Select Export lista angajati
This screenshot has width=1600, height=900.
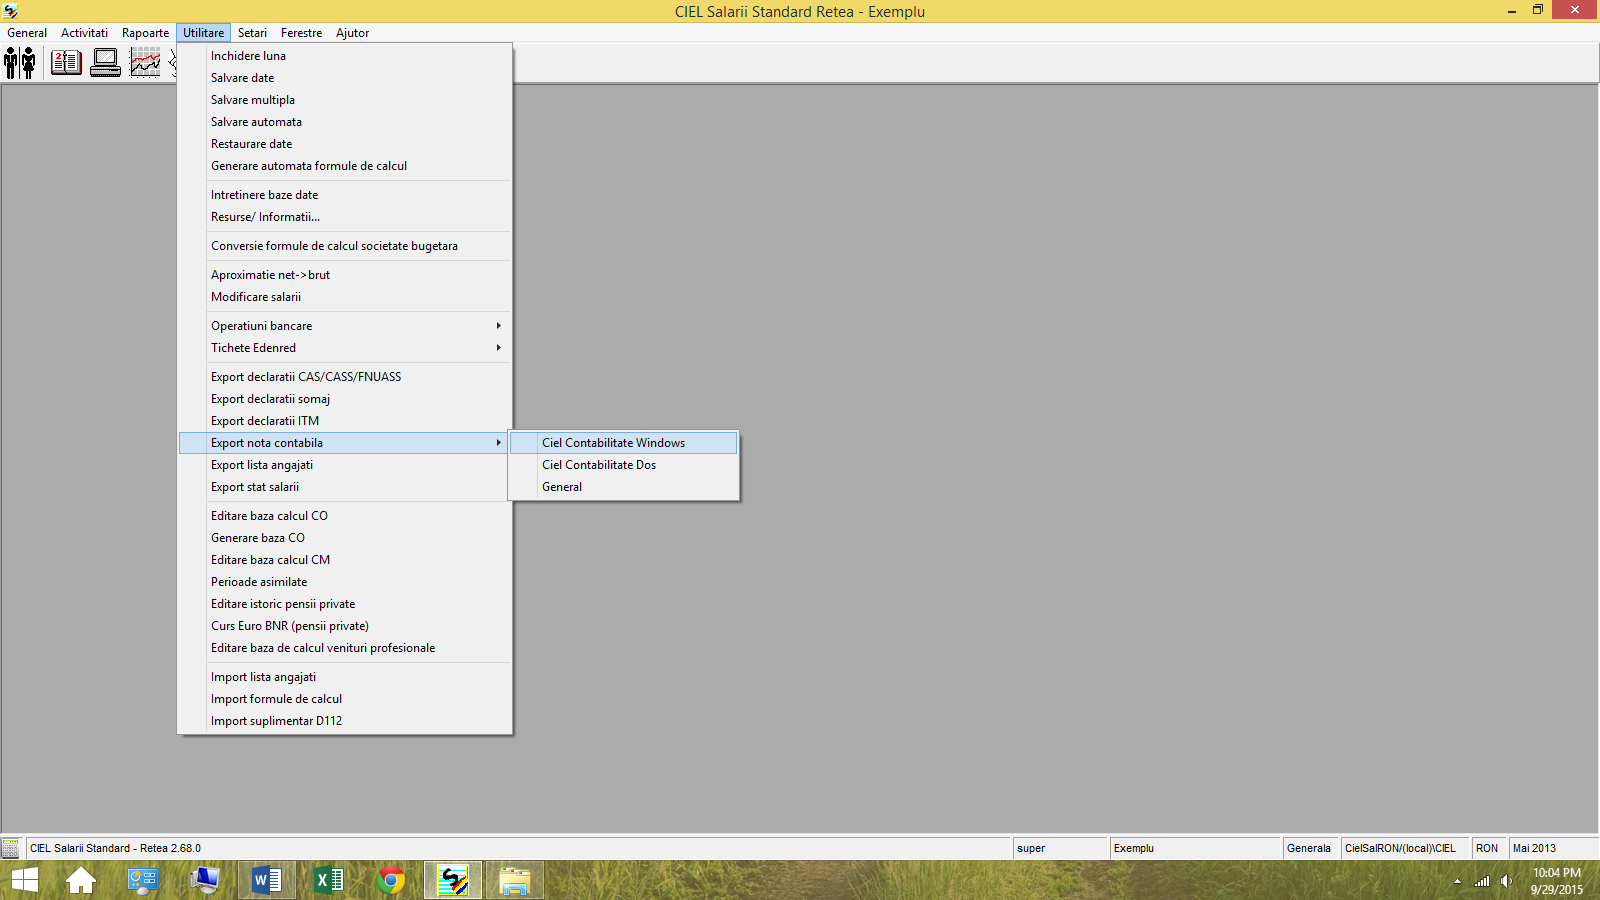coord(344,465)
